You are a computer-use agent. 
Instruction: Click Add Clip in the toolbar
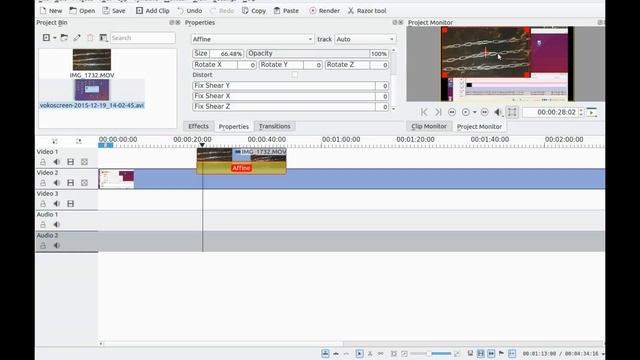point(153,11)
